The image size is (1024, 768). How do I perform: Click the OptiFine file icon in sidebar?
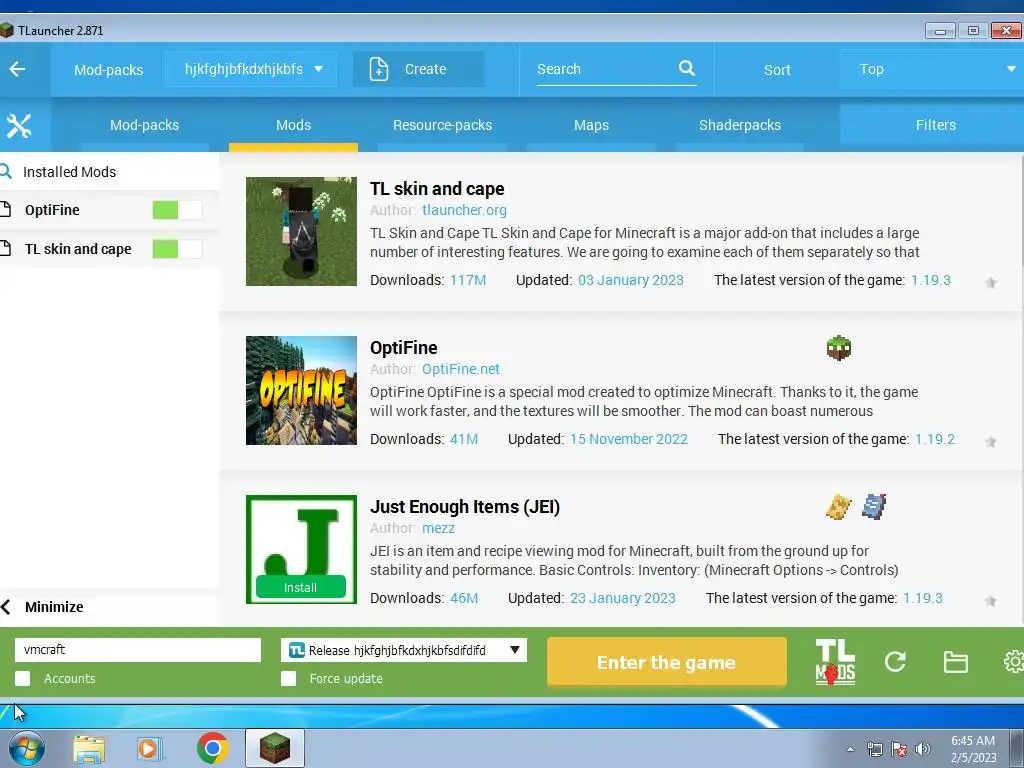pyautogui.click(x=5, y=210)
